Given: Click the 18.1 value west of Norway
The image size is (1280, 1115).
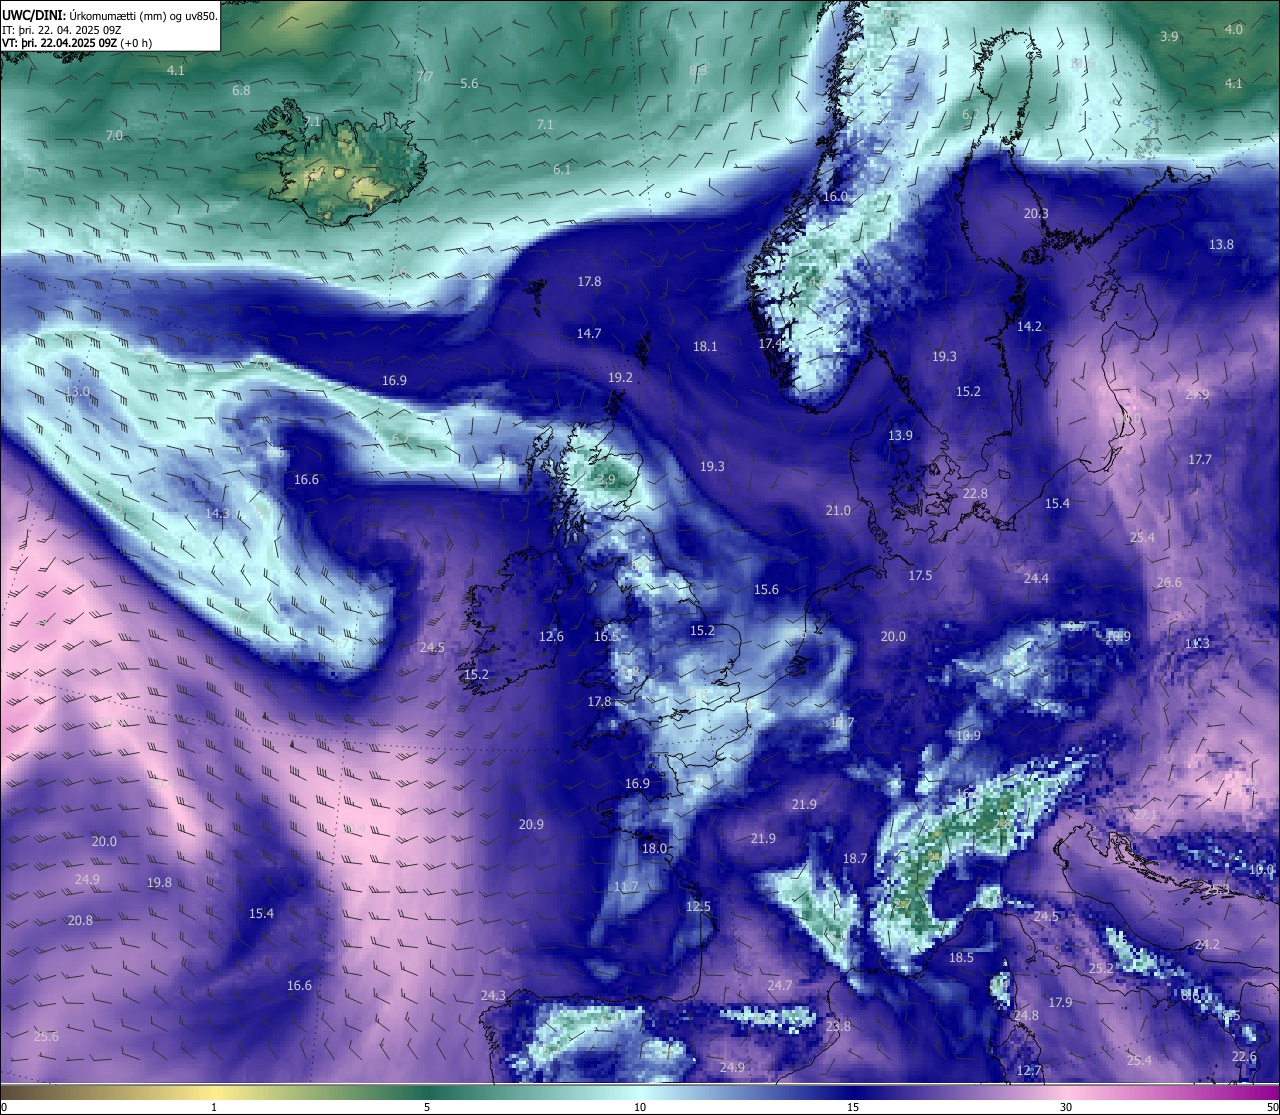Looking at the screenshot, I should pos(705,347).
